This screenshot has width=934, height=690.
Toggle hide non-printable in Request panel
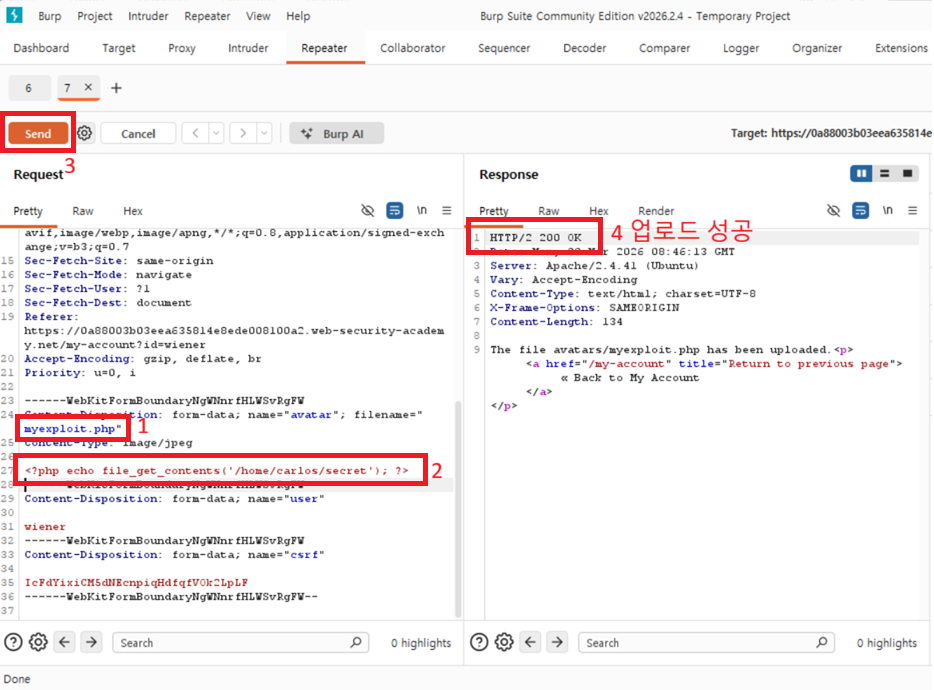pos(368,210)
